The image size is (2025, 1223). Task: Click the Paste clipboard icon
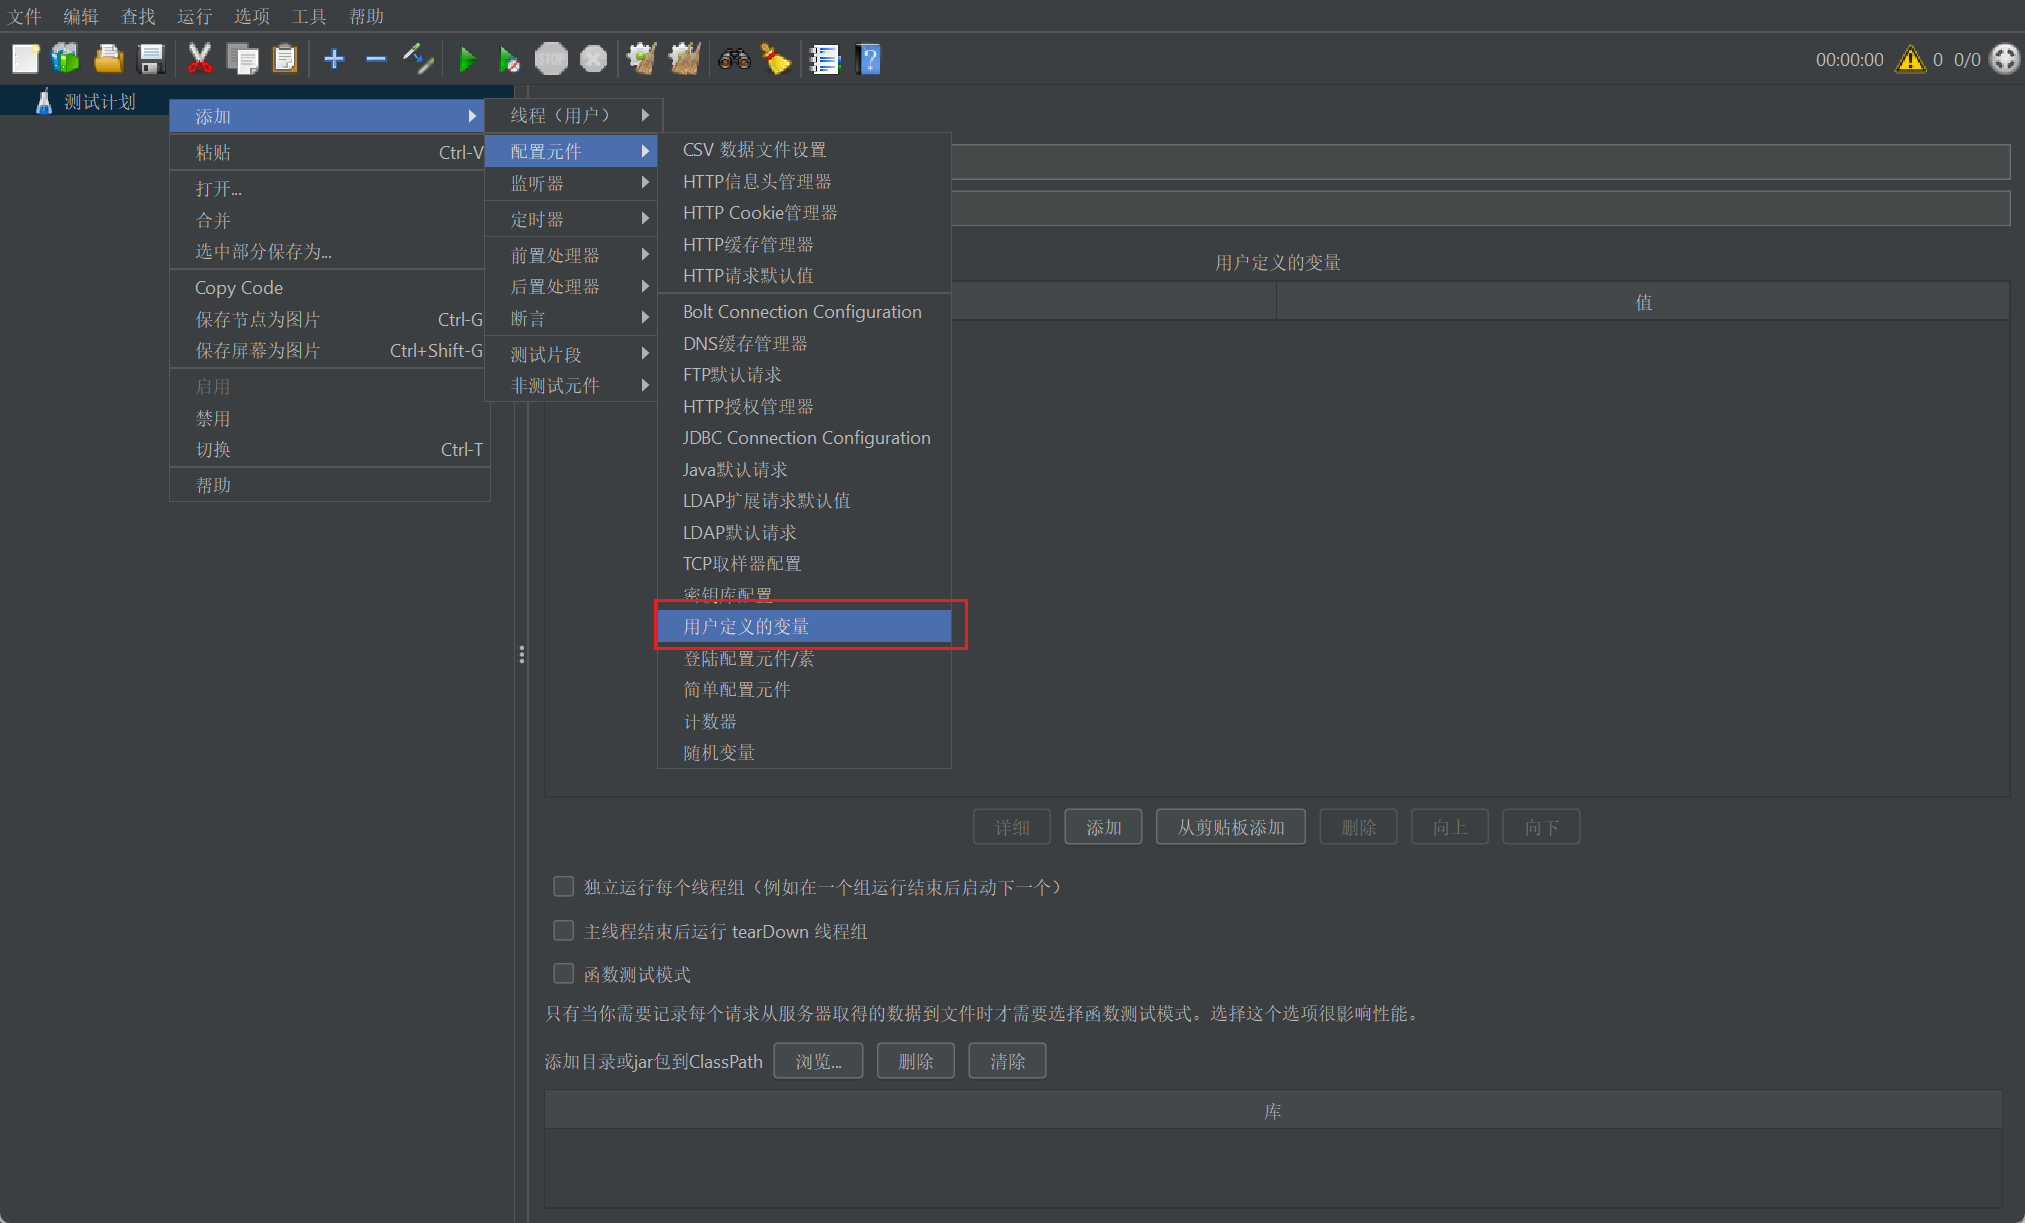[x=285, y=59]
